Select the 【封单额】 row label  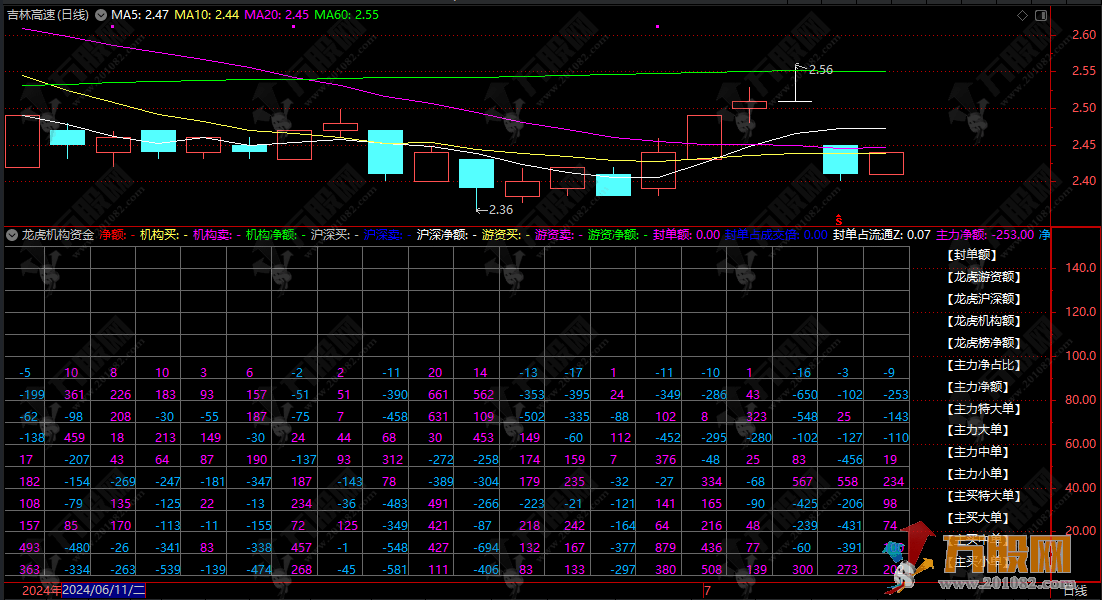click(972, 255)
